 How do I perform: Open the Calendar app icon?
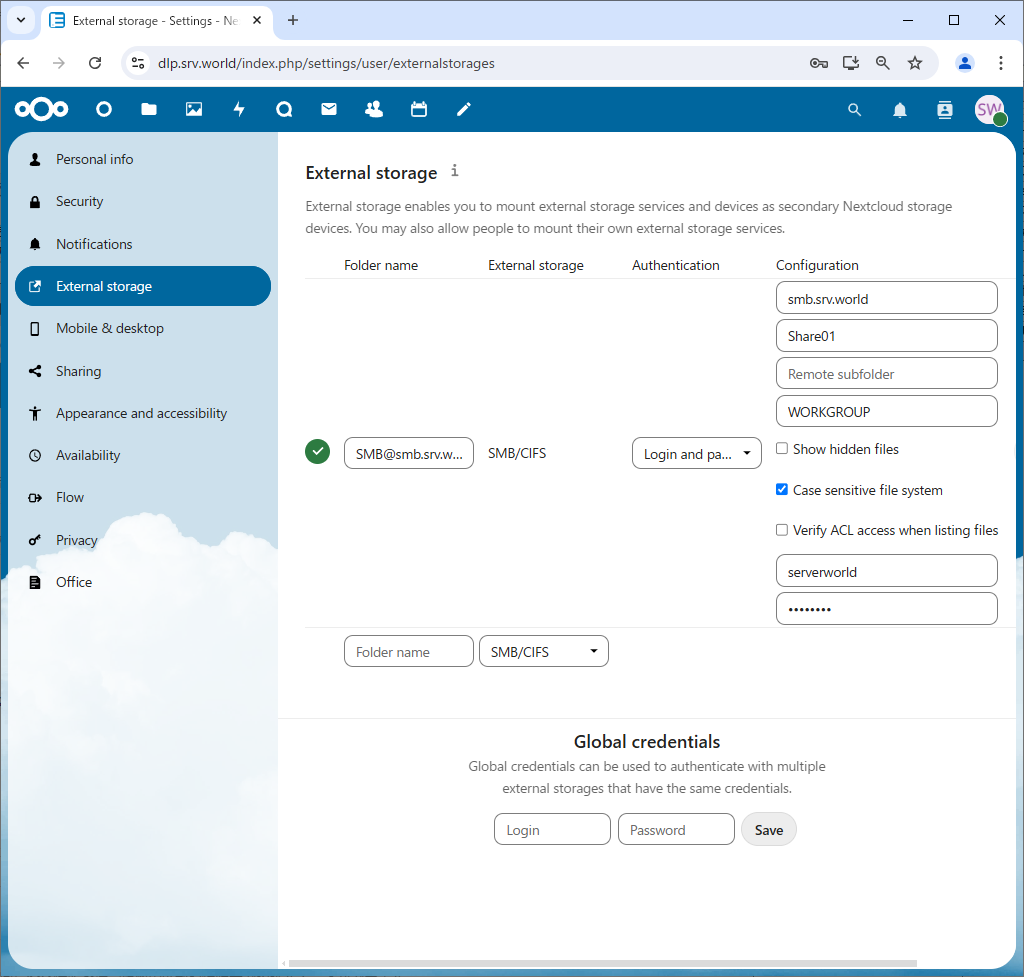(x=419, y=110)
